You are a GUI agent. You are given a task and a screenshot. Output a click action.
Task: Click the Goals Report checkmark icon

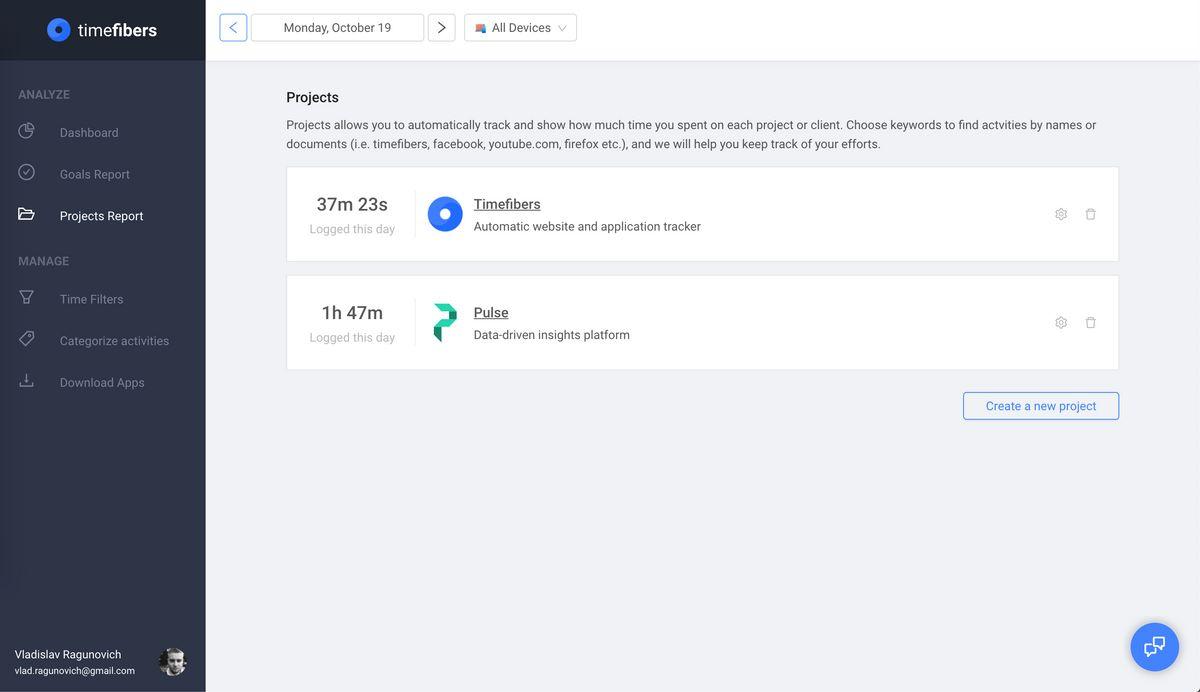click(26, 172)
